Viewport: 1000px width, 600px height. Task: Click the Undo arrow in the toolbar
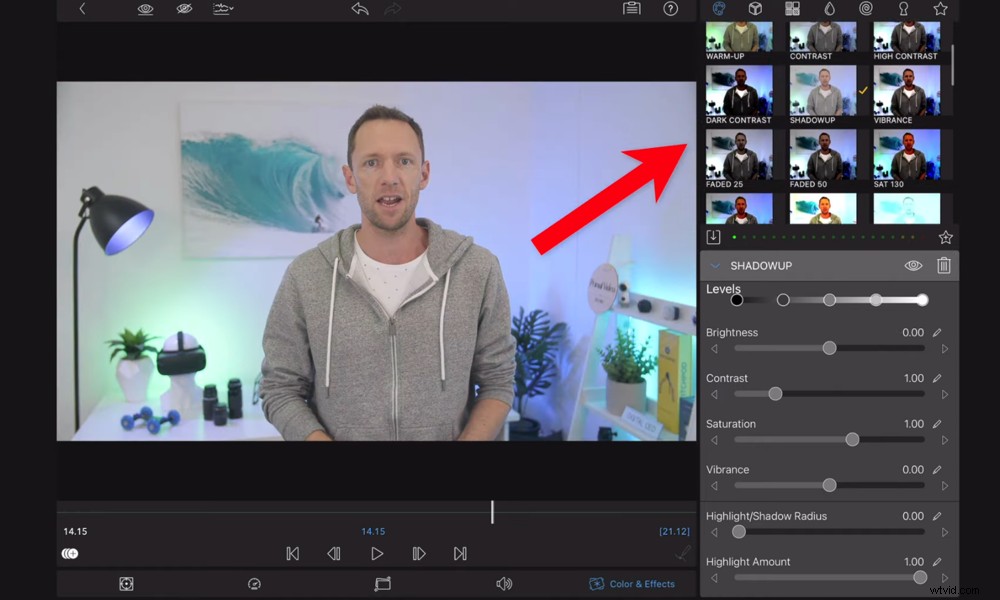pos(360,7)
